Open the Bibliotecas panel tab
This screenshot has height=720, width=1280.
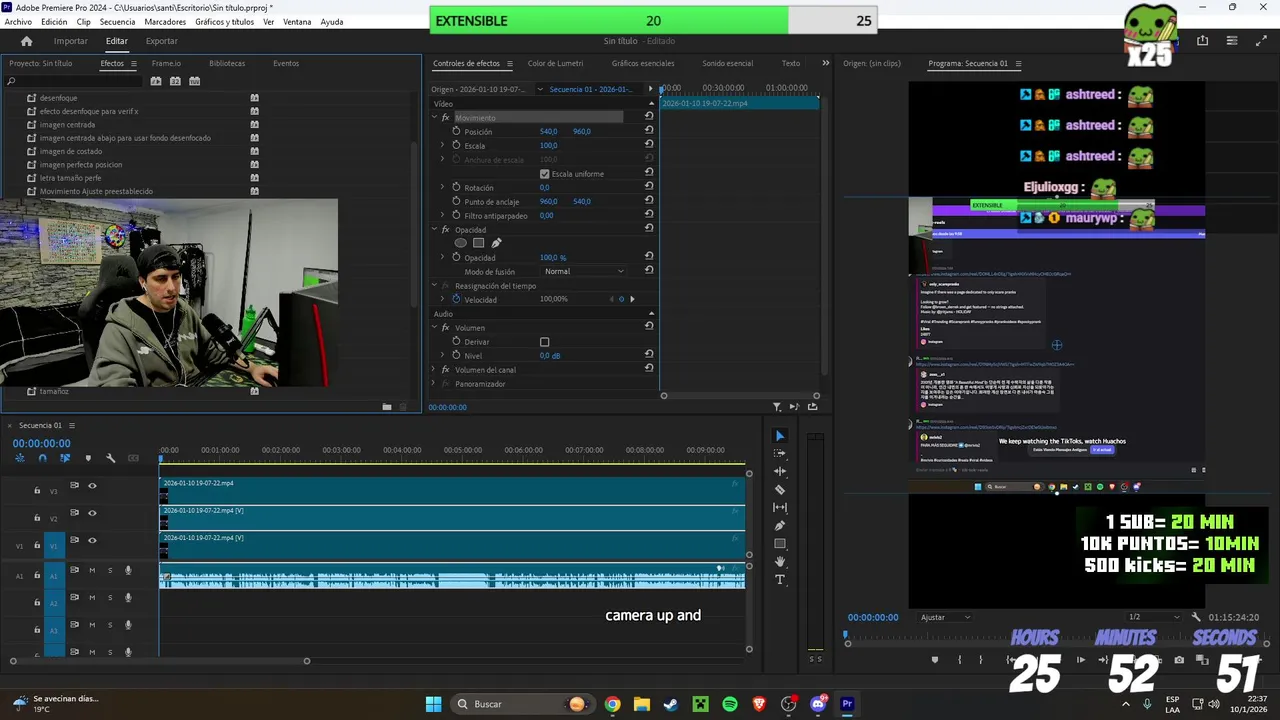point(227,63)
